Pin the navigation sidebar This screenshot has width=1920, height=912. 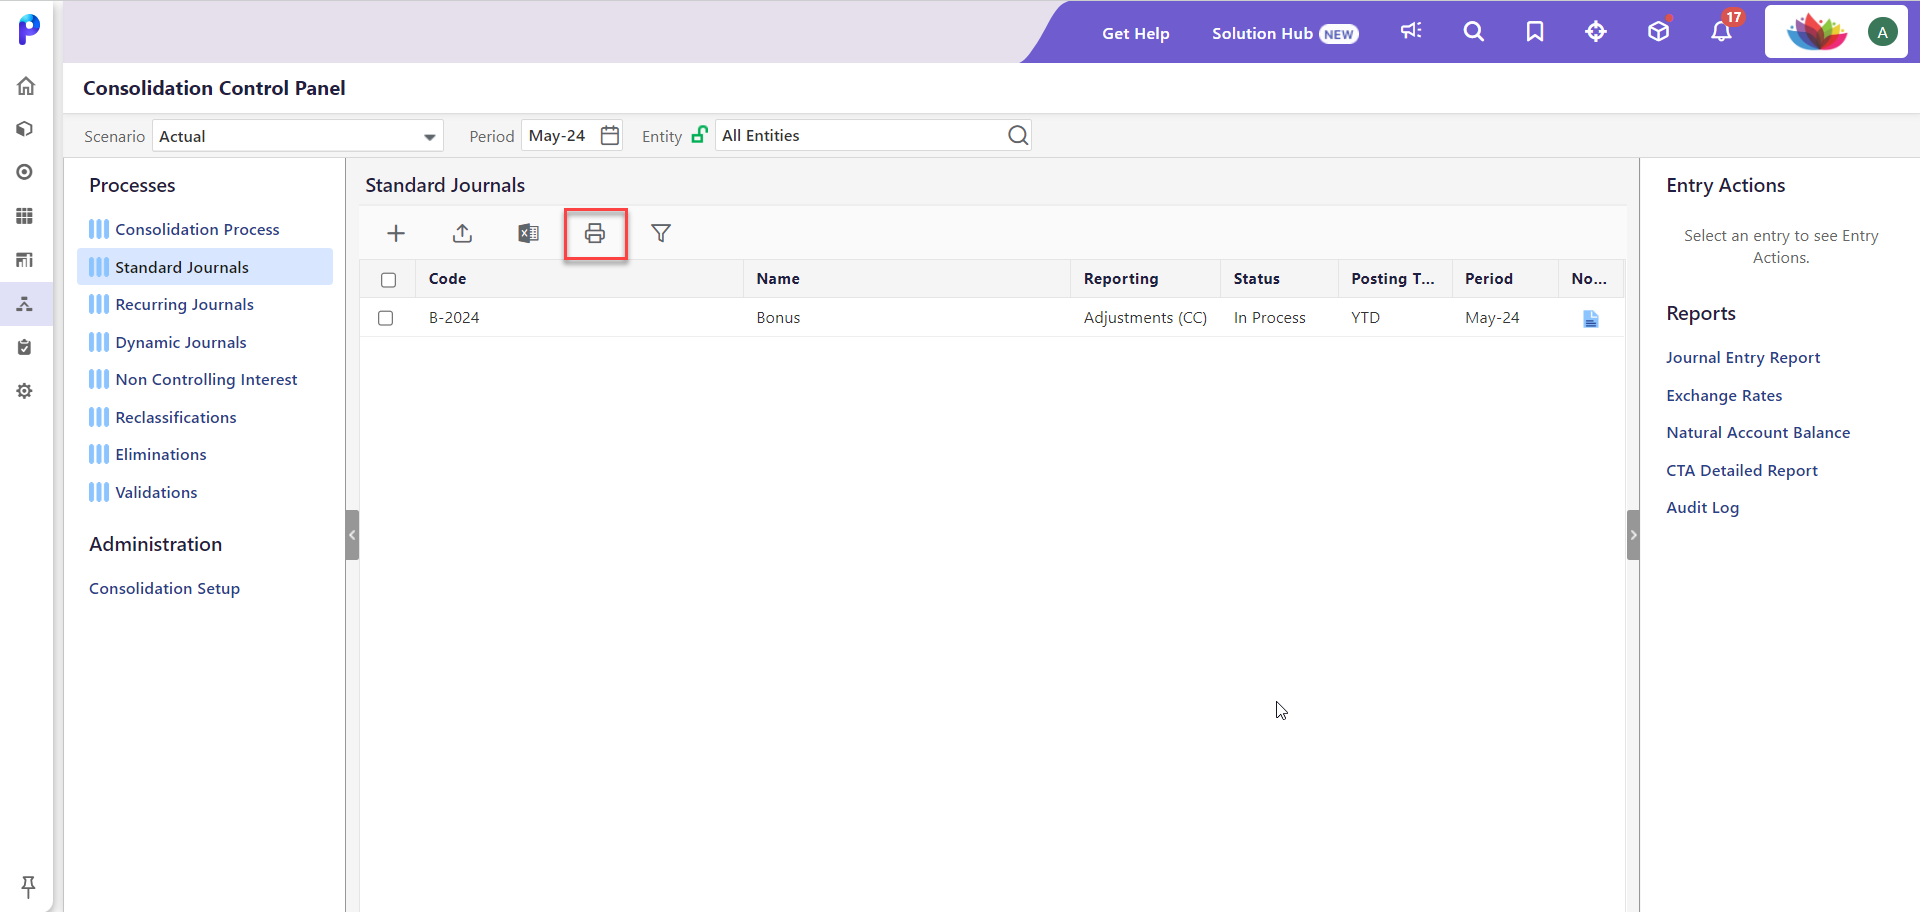(28, 886)
